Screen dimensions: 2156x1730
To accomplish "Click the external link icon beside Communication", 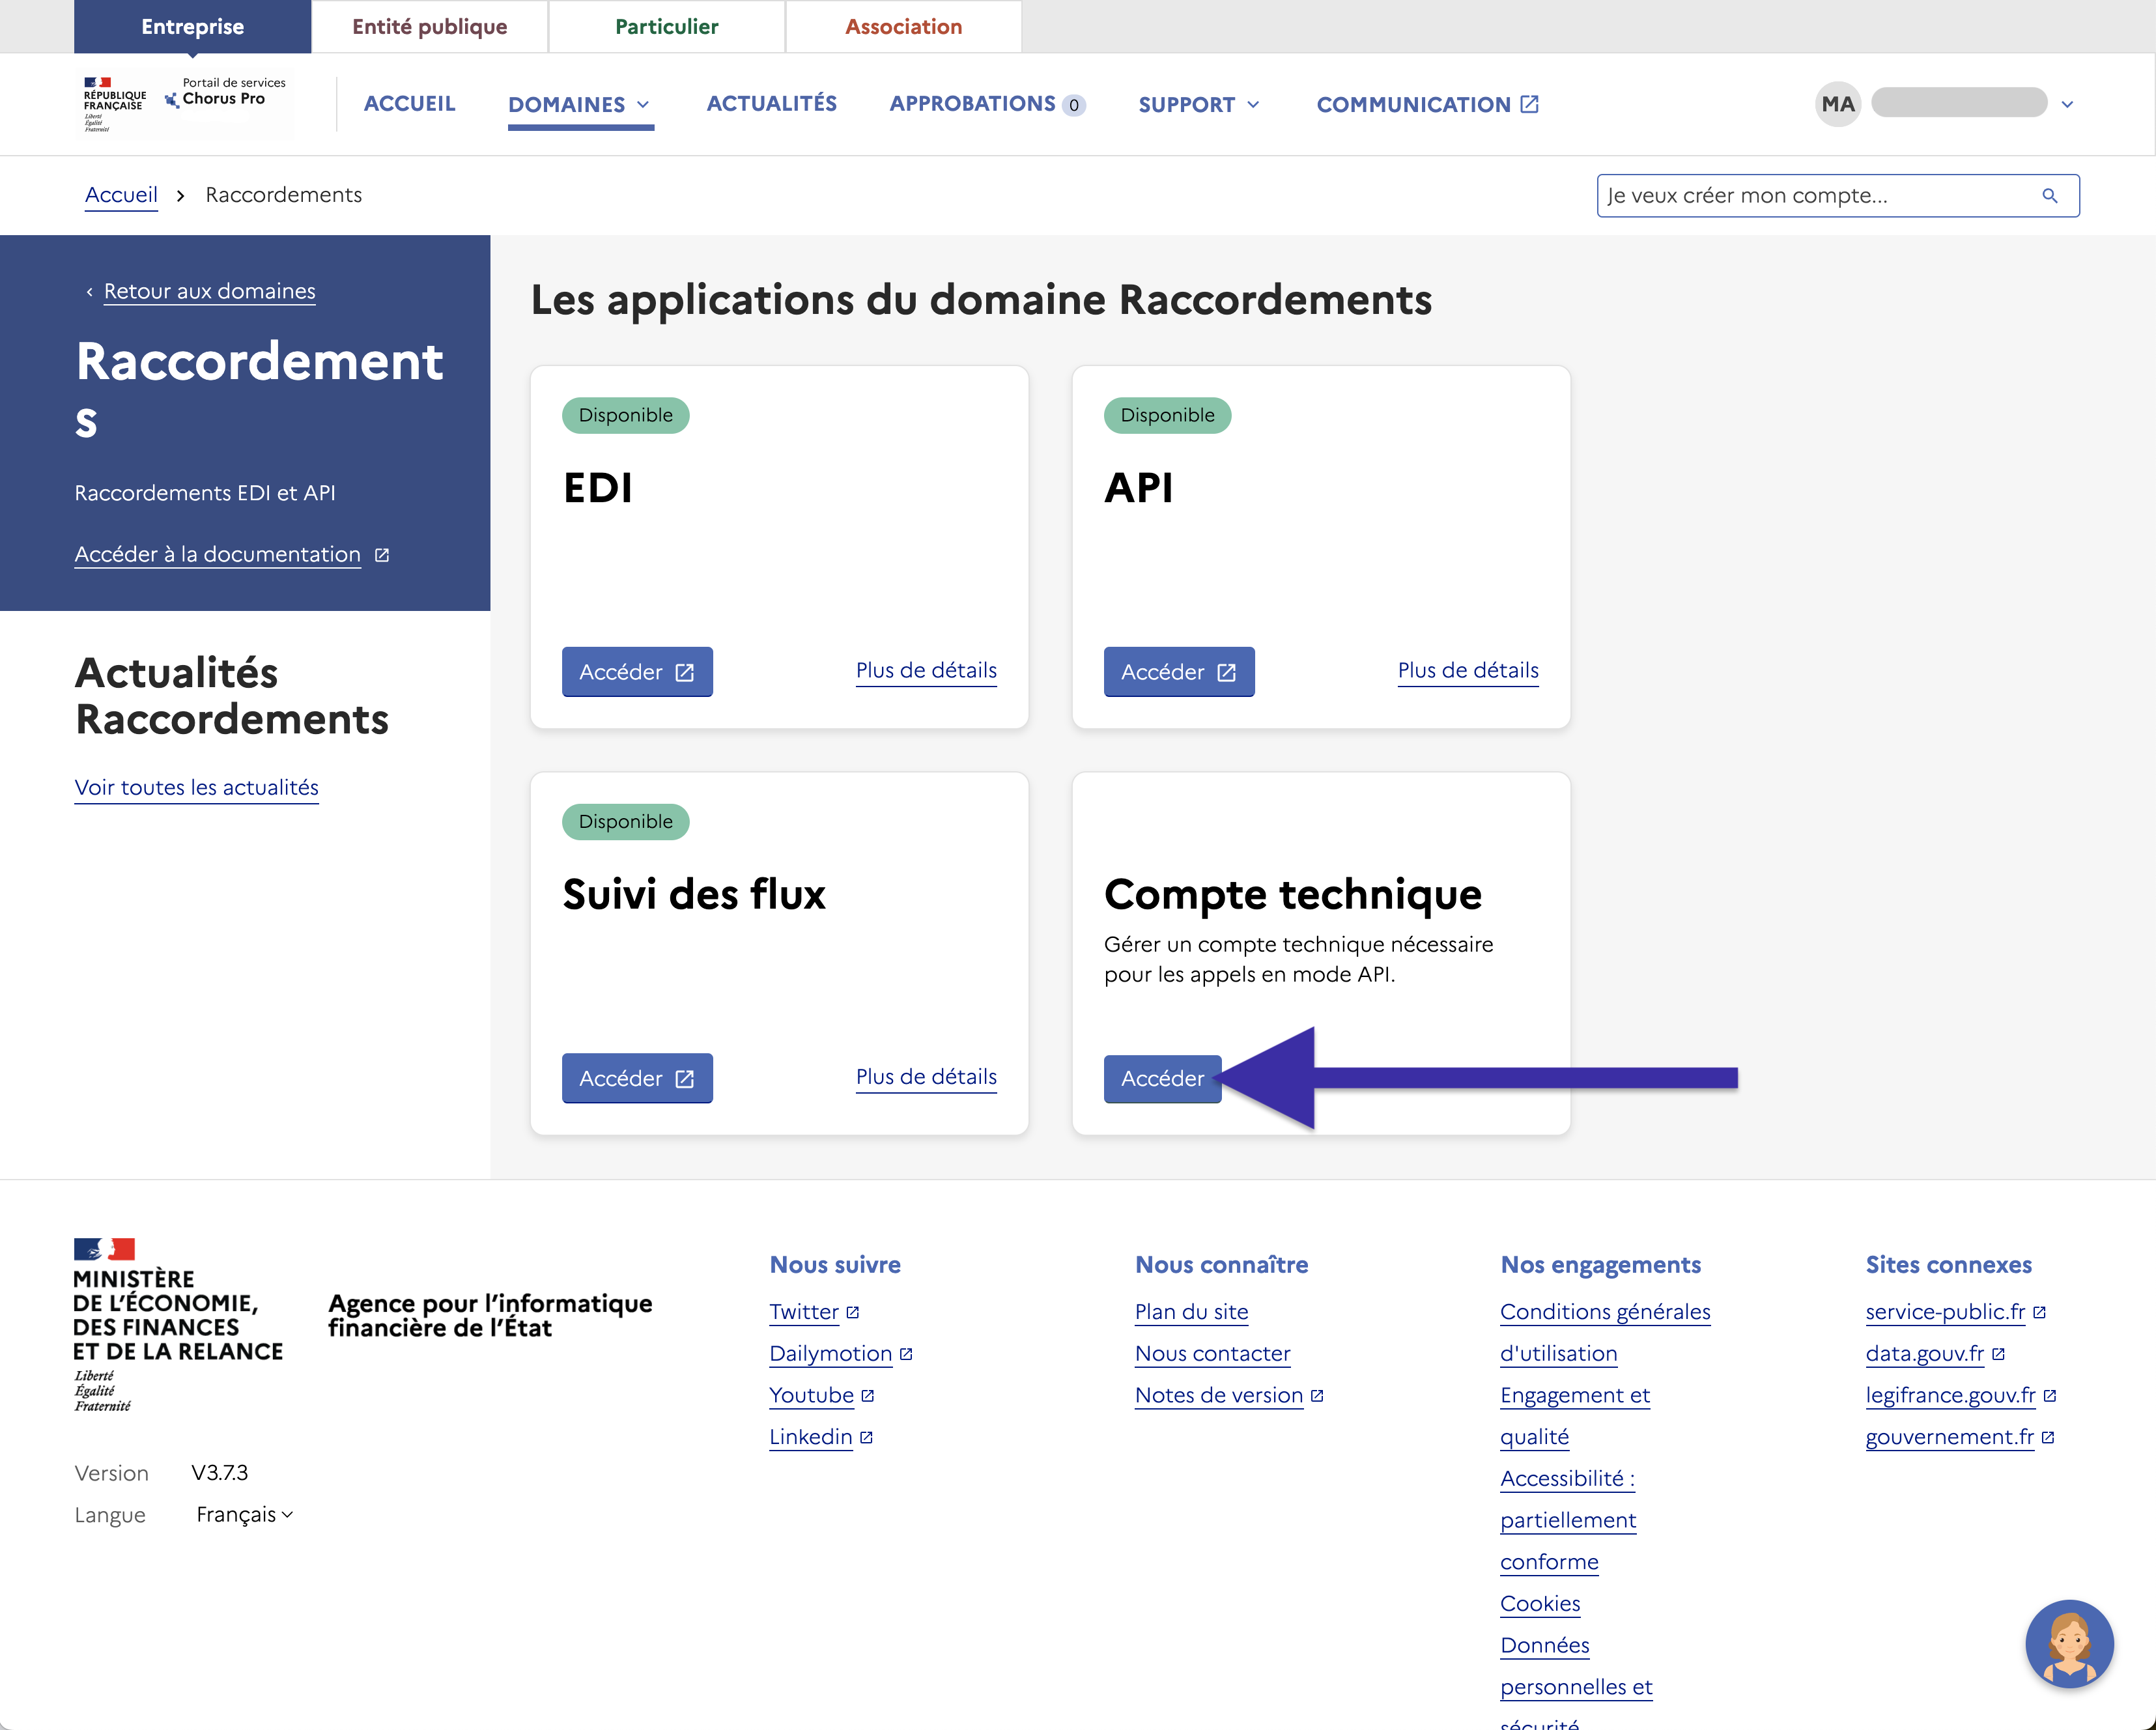I will (x=1529, y=104).
